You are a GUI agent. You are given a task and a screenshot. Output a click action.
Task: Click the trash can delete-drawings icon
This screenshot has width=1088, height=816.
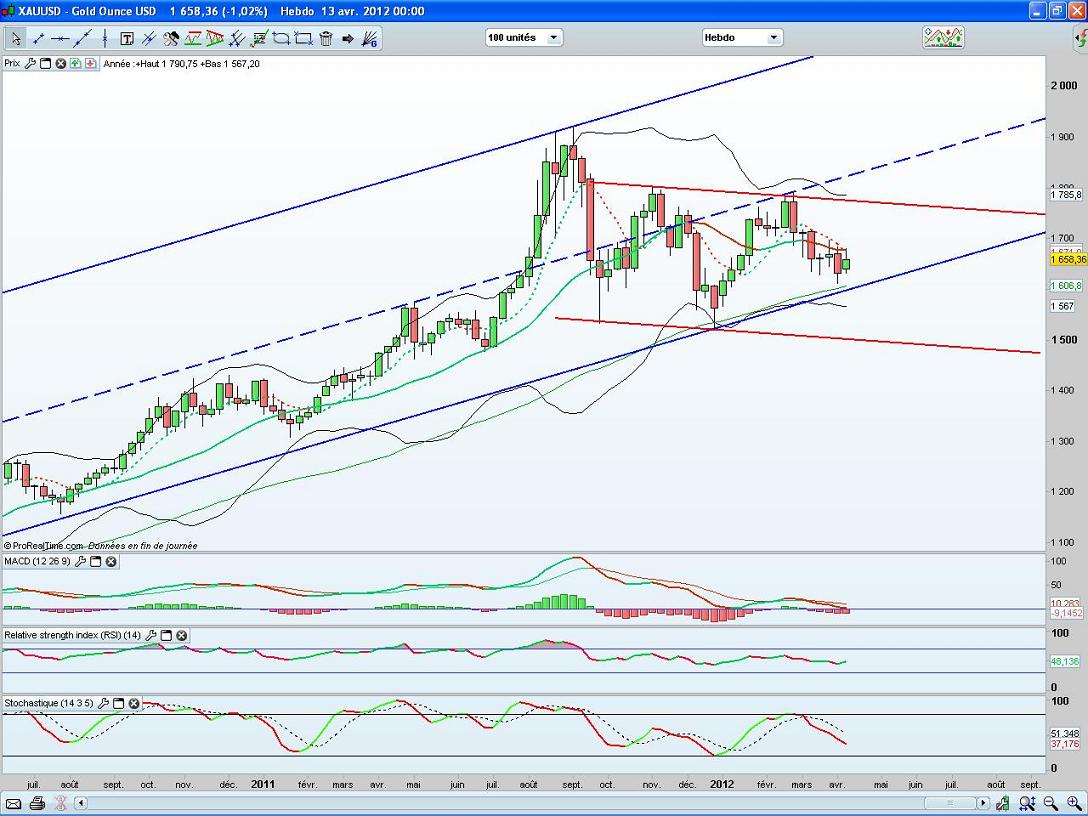325,39
